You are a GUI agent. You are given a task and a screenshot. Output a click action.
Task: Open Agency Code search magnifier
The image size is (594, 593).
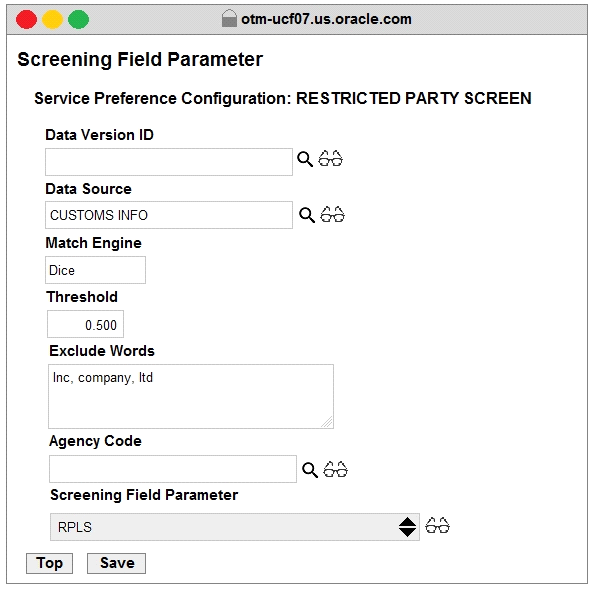tap(310, 470)
